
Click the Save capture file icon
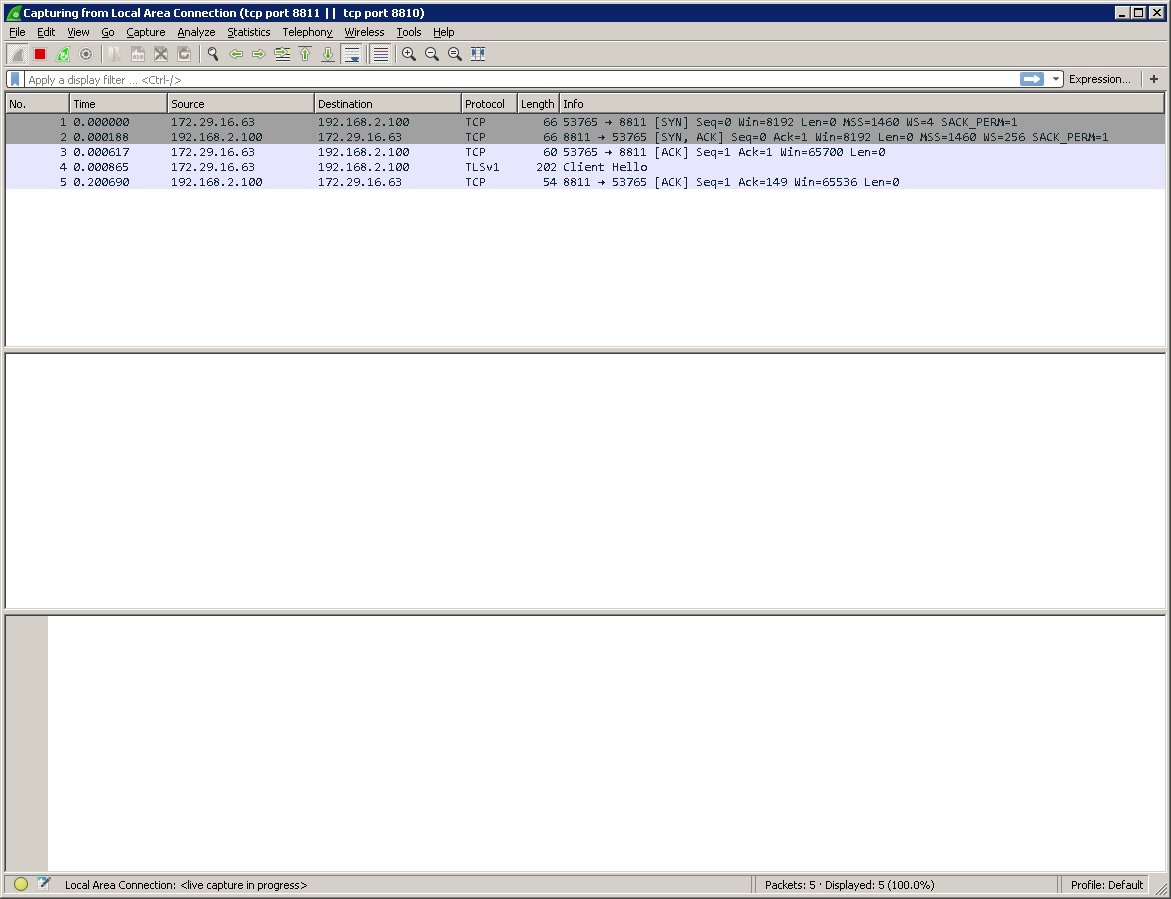coord(137,54)
